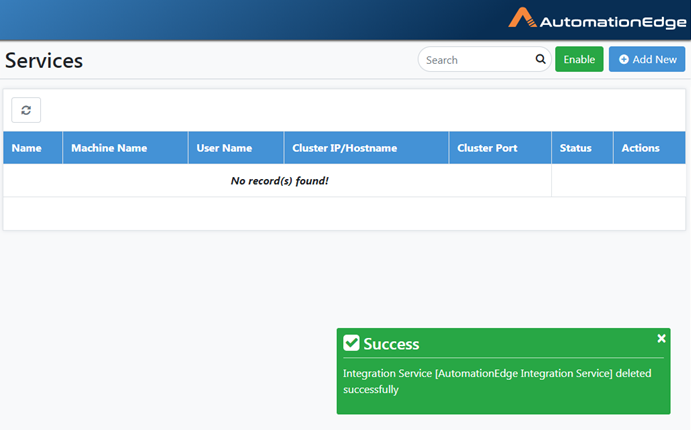This screenshot has width=691, height=430.
Task: Click the Add New button
Action: (x=647, y=59)
